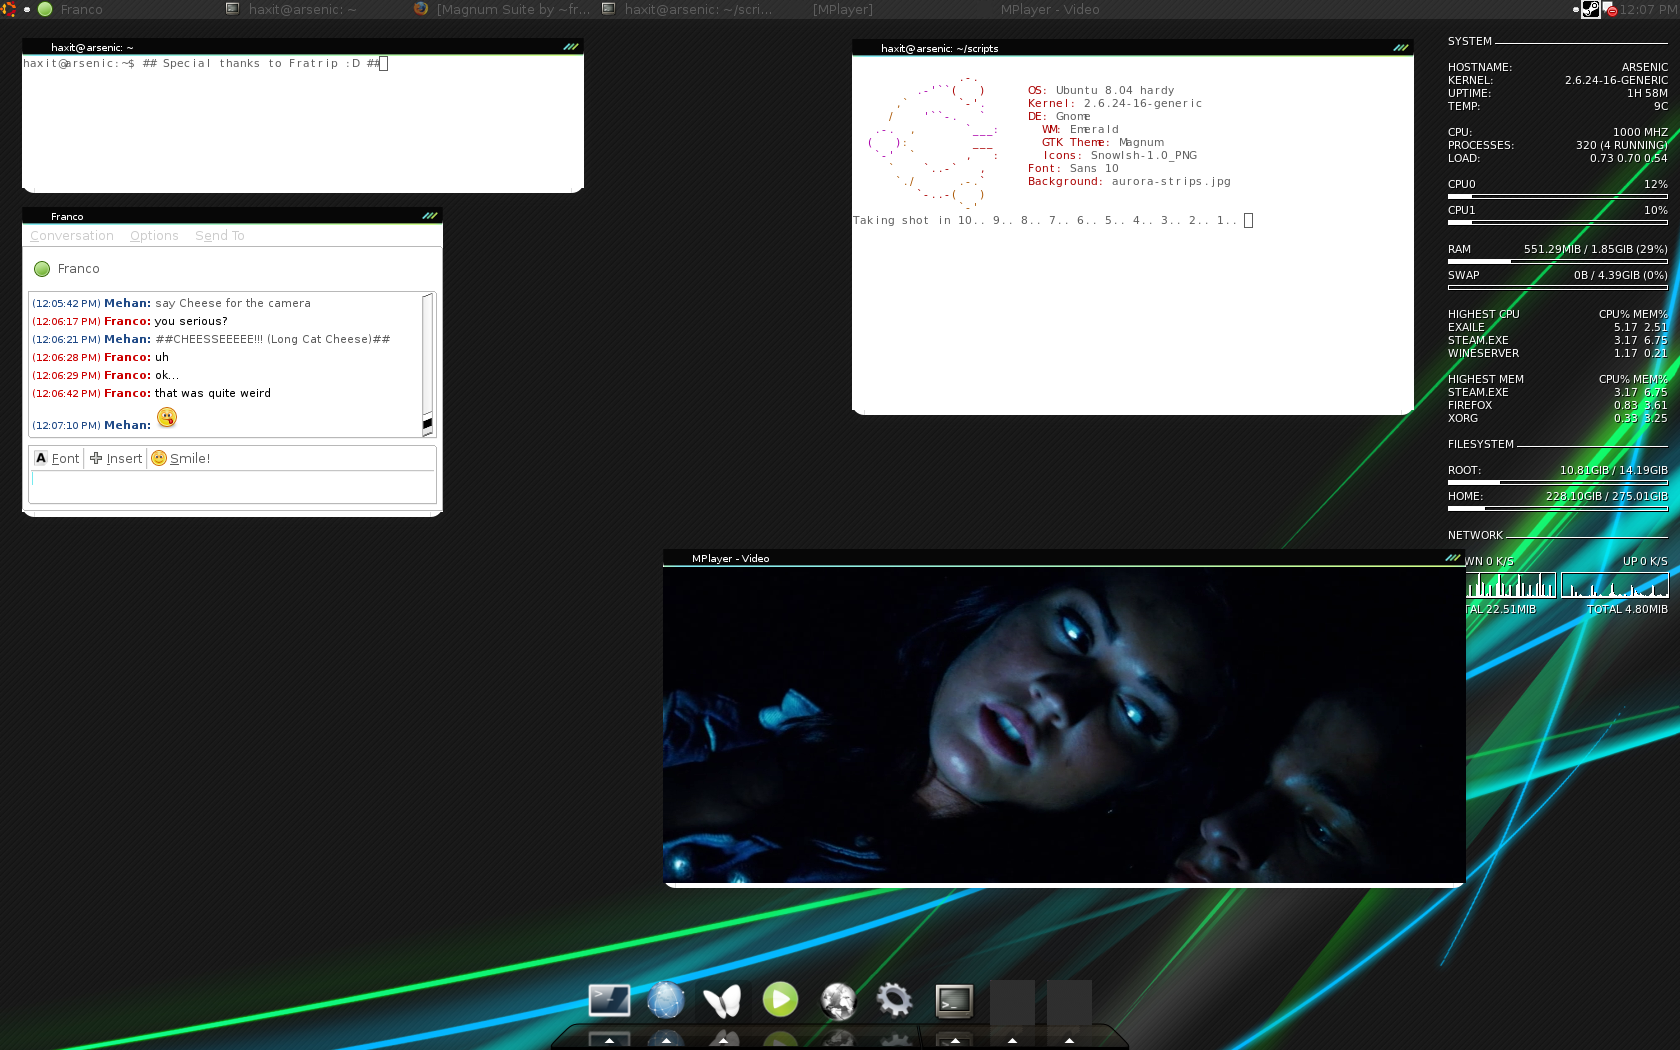Launch the green play button dock icon

click(780, 999)
